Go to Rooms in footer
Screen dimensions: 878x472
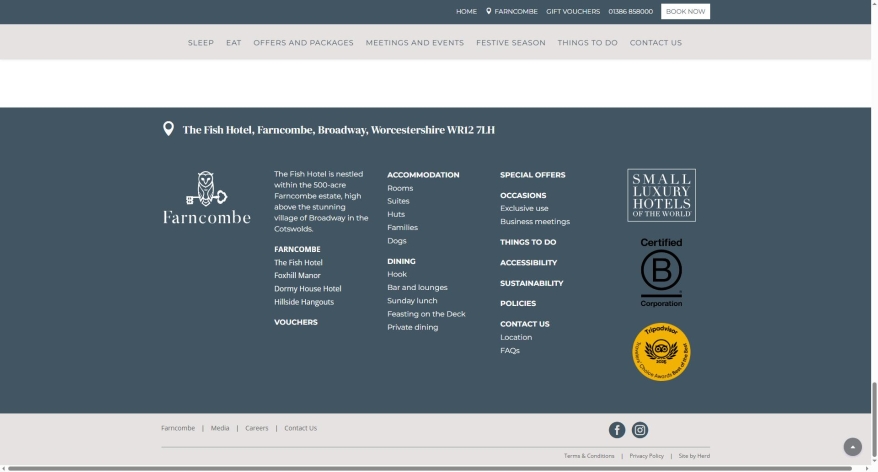pos(400,189)
